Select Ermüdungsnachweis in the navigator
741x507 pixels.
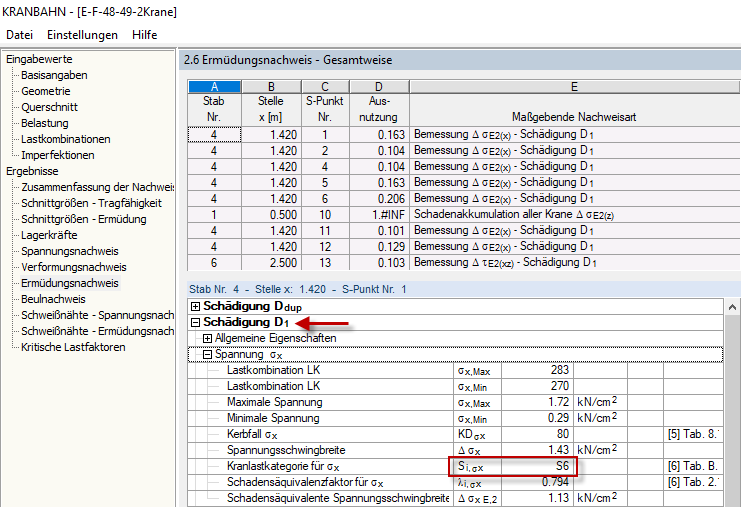tap(69, 284)
